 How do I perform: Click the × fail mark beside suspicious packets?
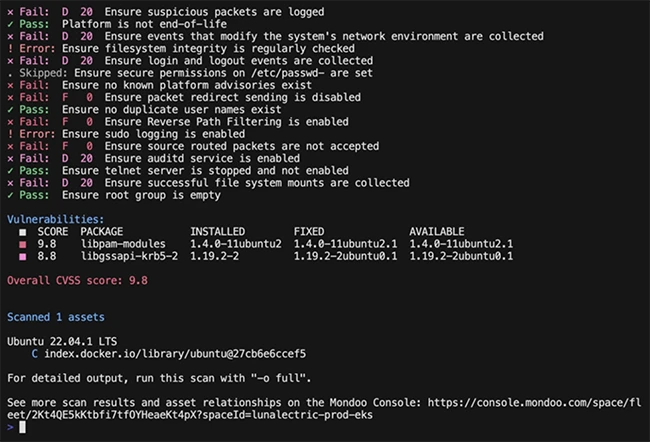[10, 12]
